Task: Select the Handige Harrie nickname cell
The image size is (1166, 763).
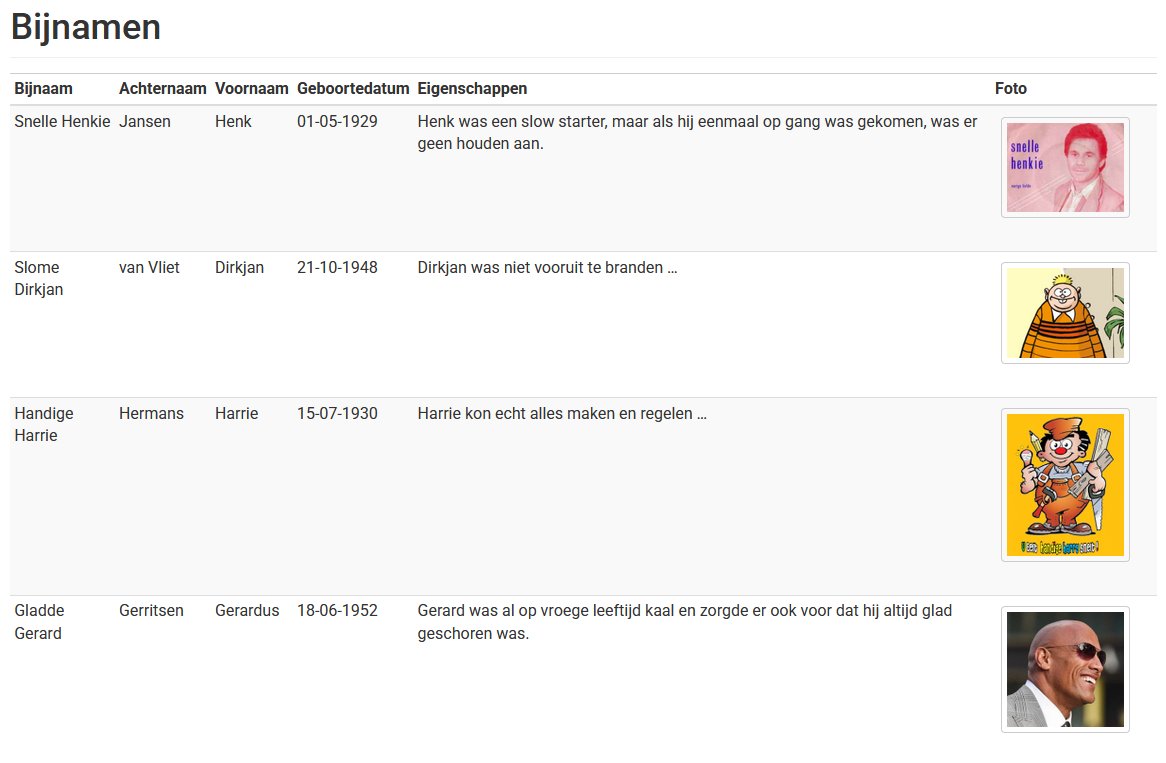Action: [43, 424]
